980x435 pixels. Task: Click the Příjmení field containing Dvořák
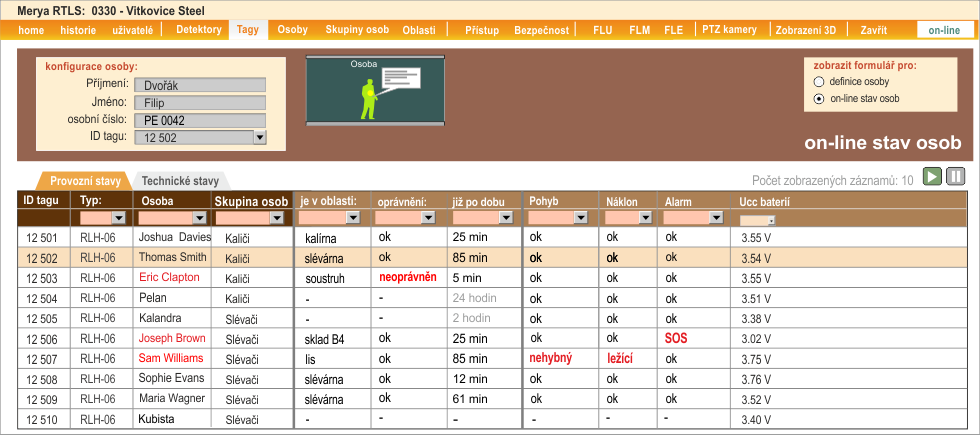[200, 85]
